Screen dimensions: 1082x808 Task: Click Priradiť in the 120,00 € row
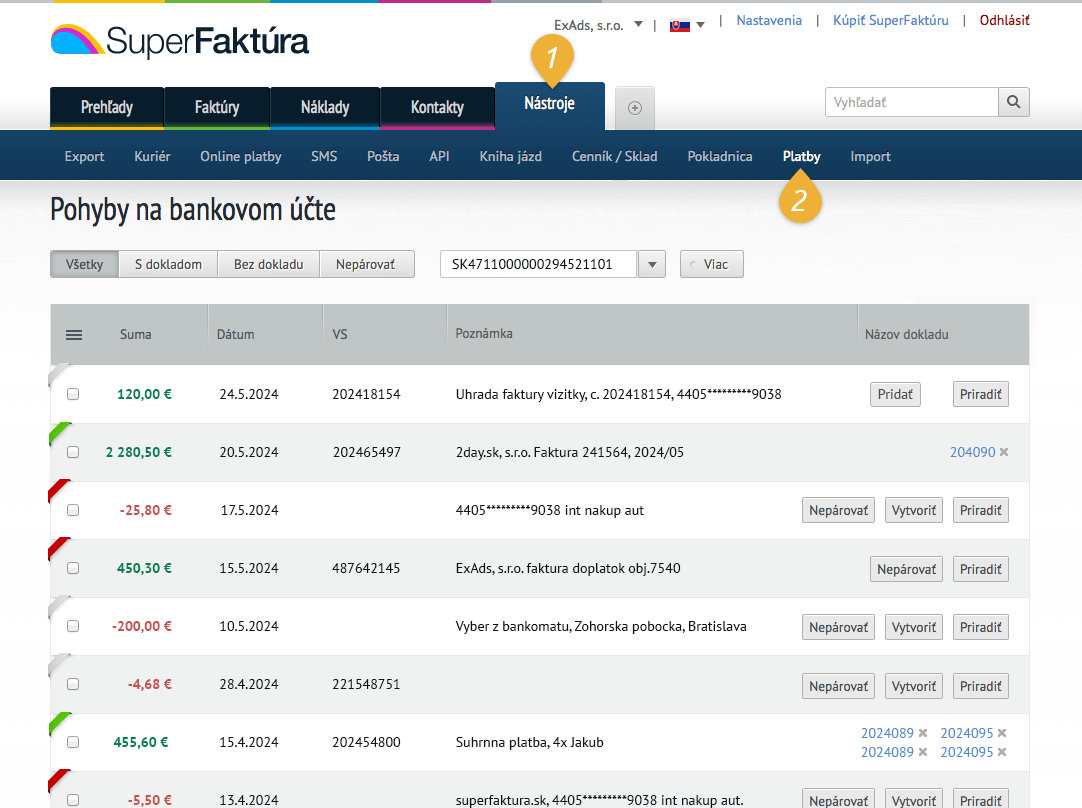tap(981, 394)
